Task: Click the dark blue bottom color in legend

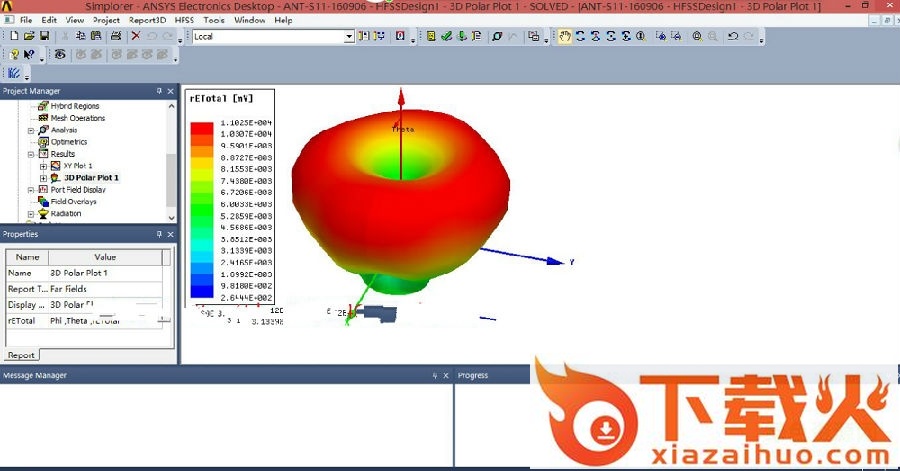Action: [201, 291]
